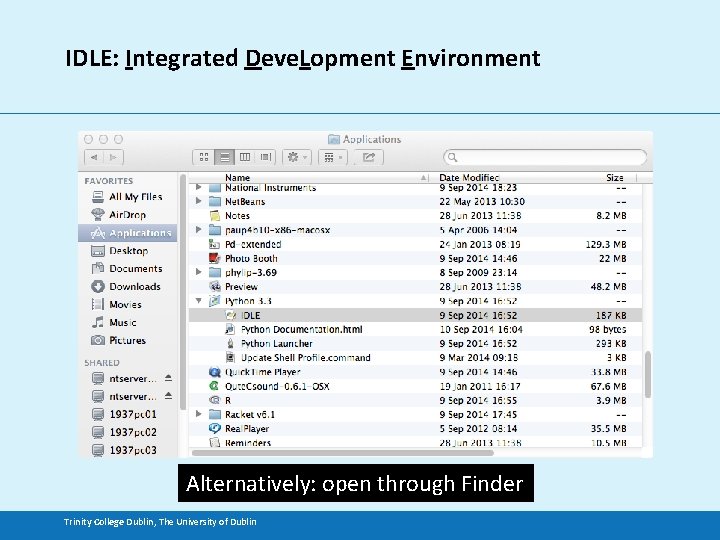Select the Preview application
The image size is (720, 540).
coord(415,287)
